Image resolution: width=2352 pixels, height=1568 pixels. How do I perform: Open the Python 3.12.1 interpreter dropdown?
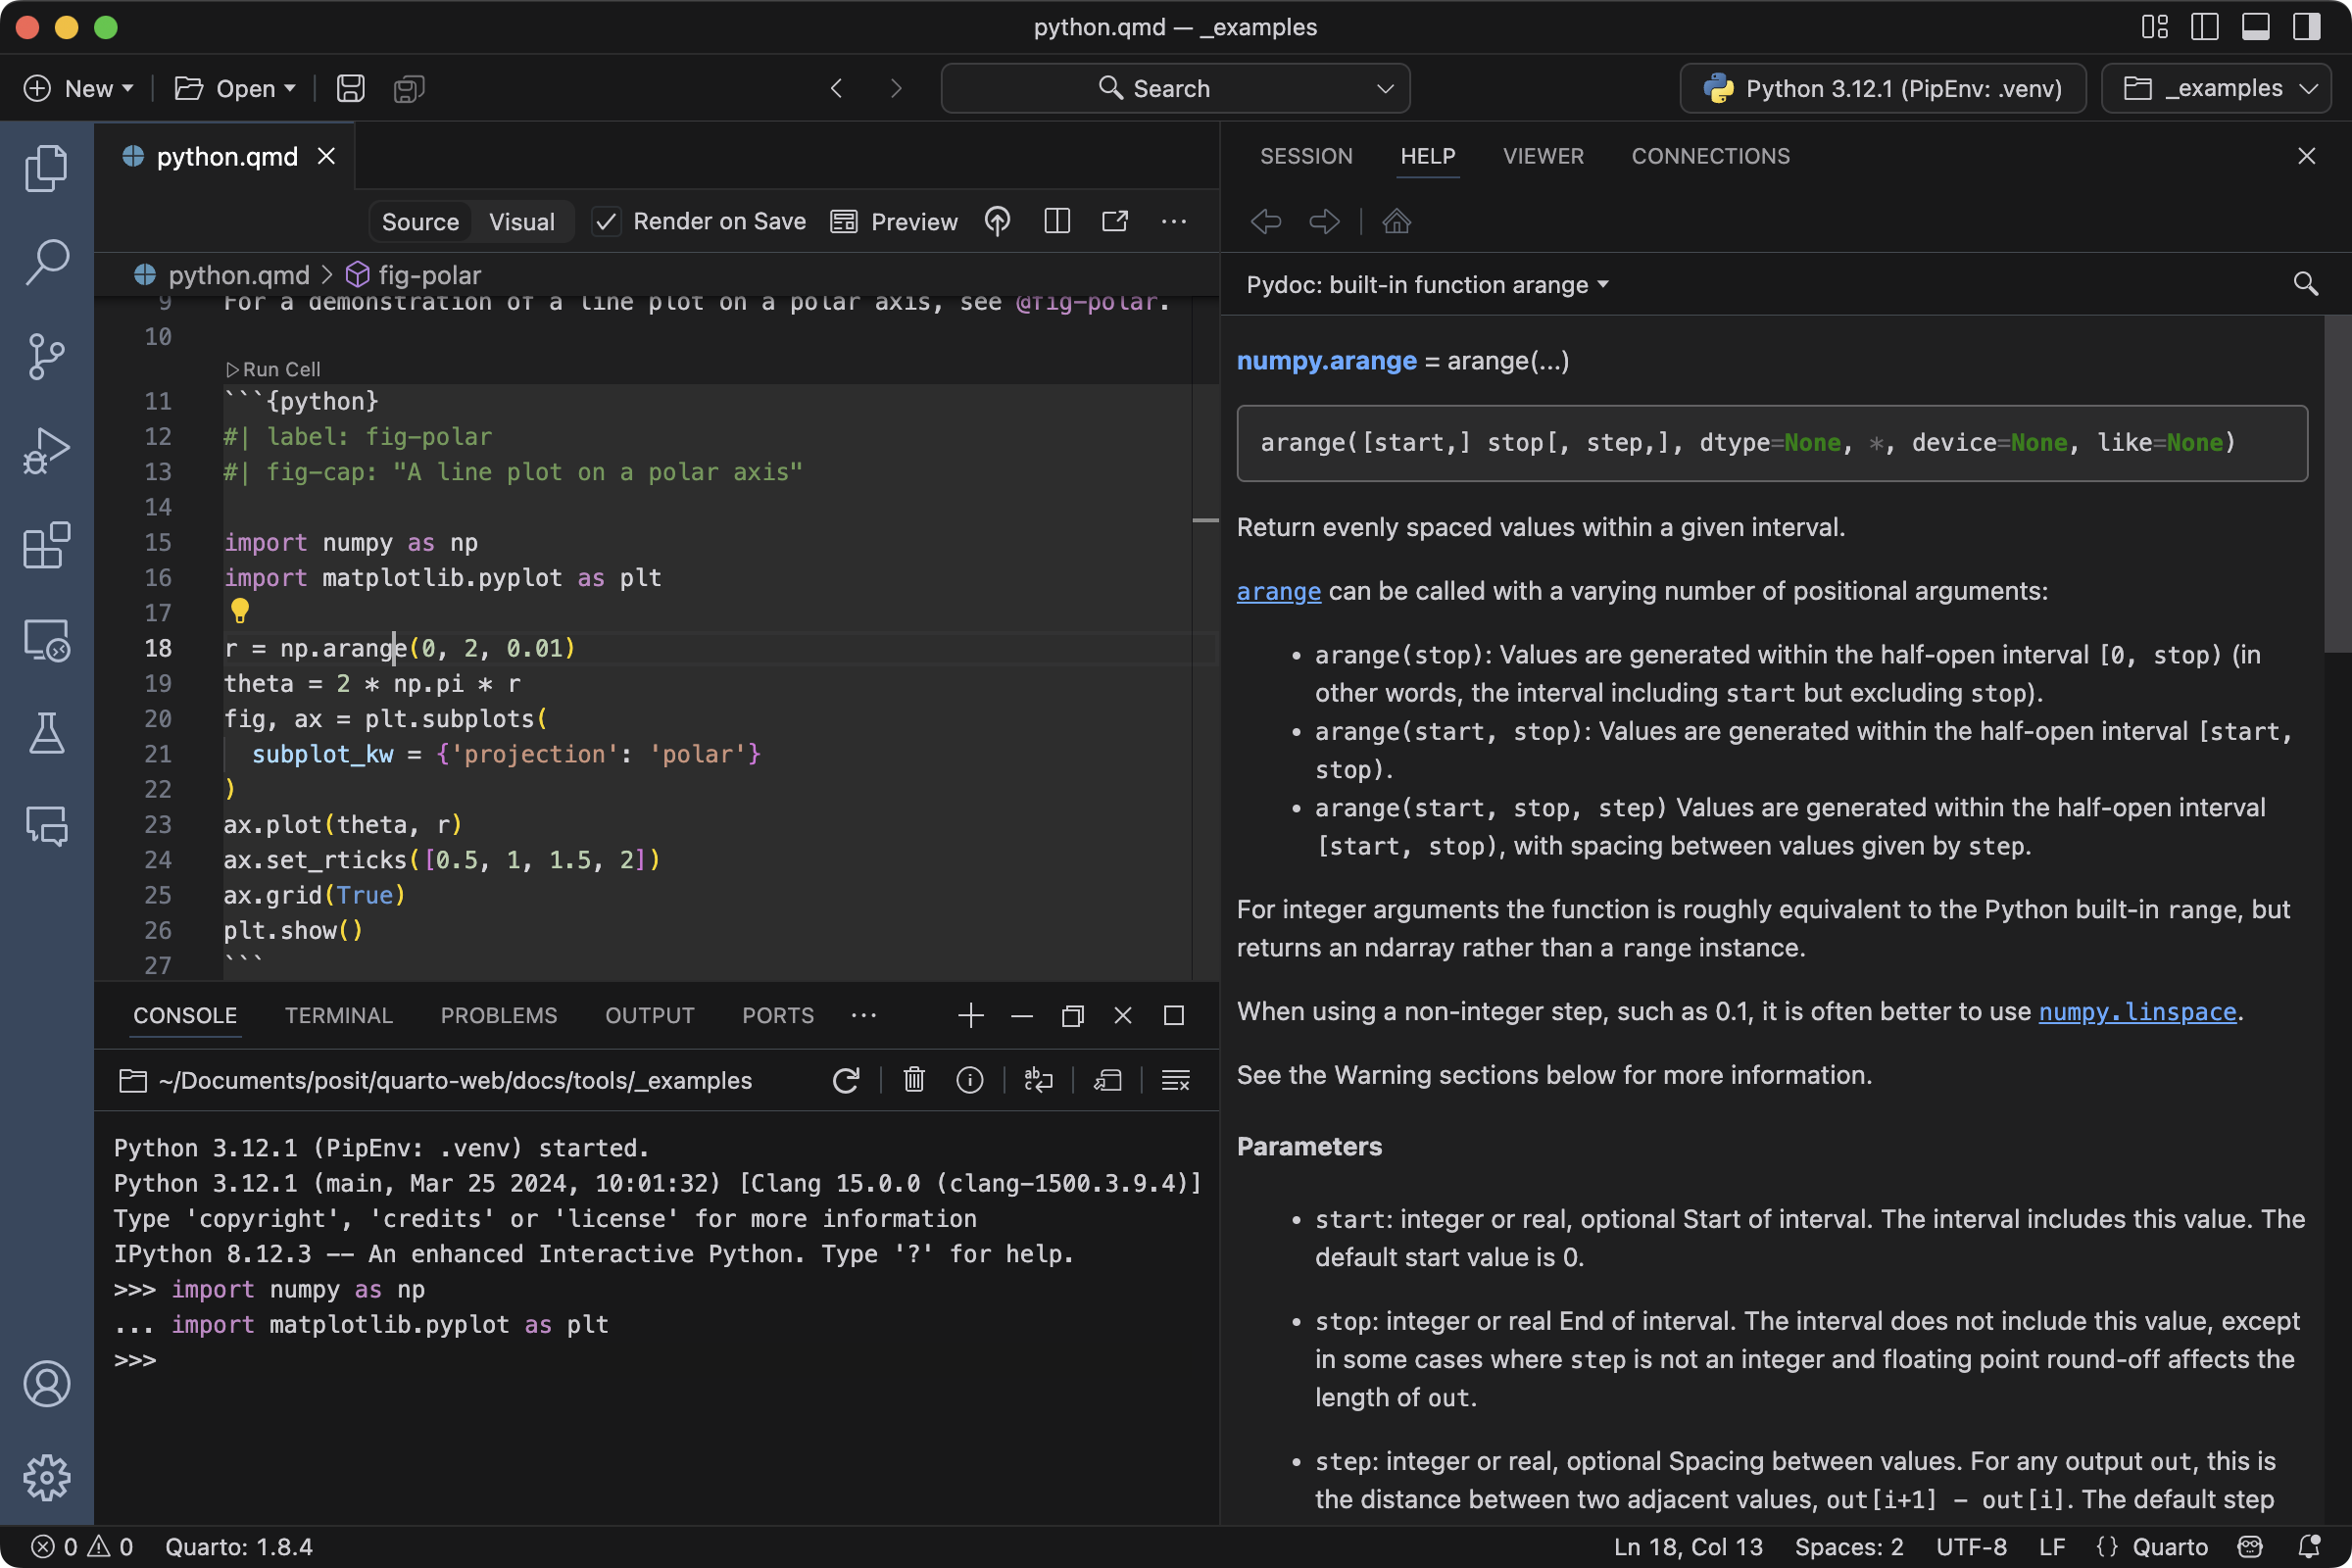pos(1881,88)
